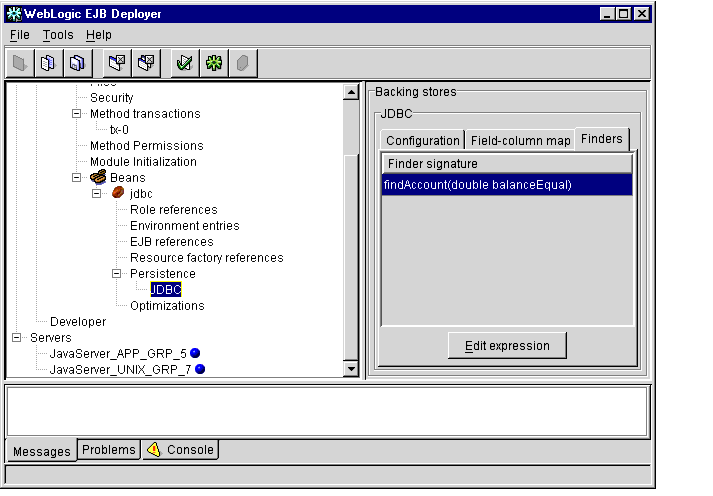The image size is (713, 496).
Task: Select the Finders tab
Action: coord(602,139)
